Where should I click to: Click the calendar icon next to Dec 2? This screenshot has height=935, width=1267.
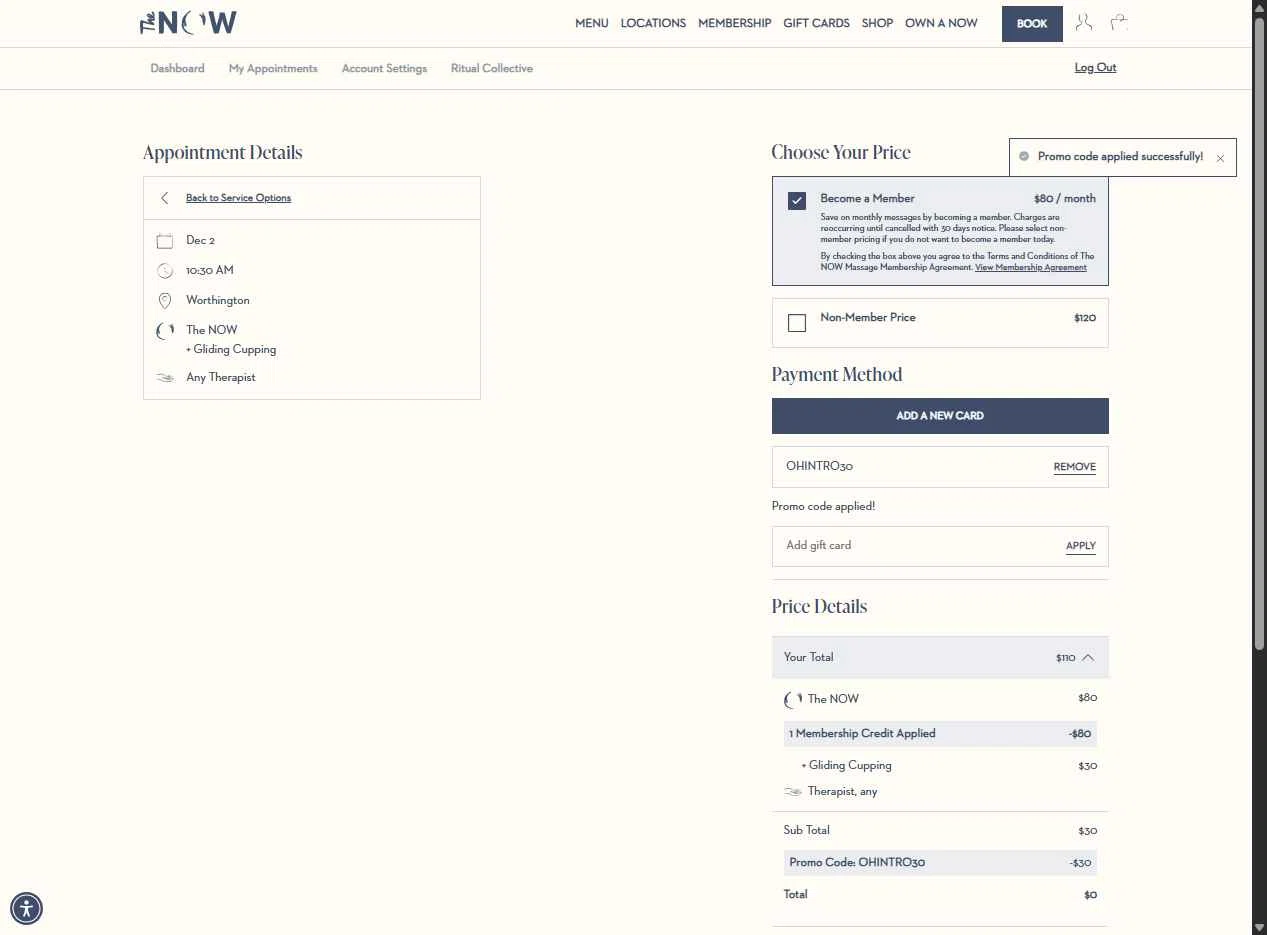(165, 241)
